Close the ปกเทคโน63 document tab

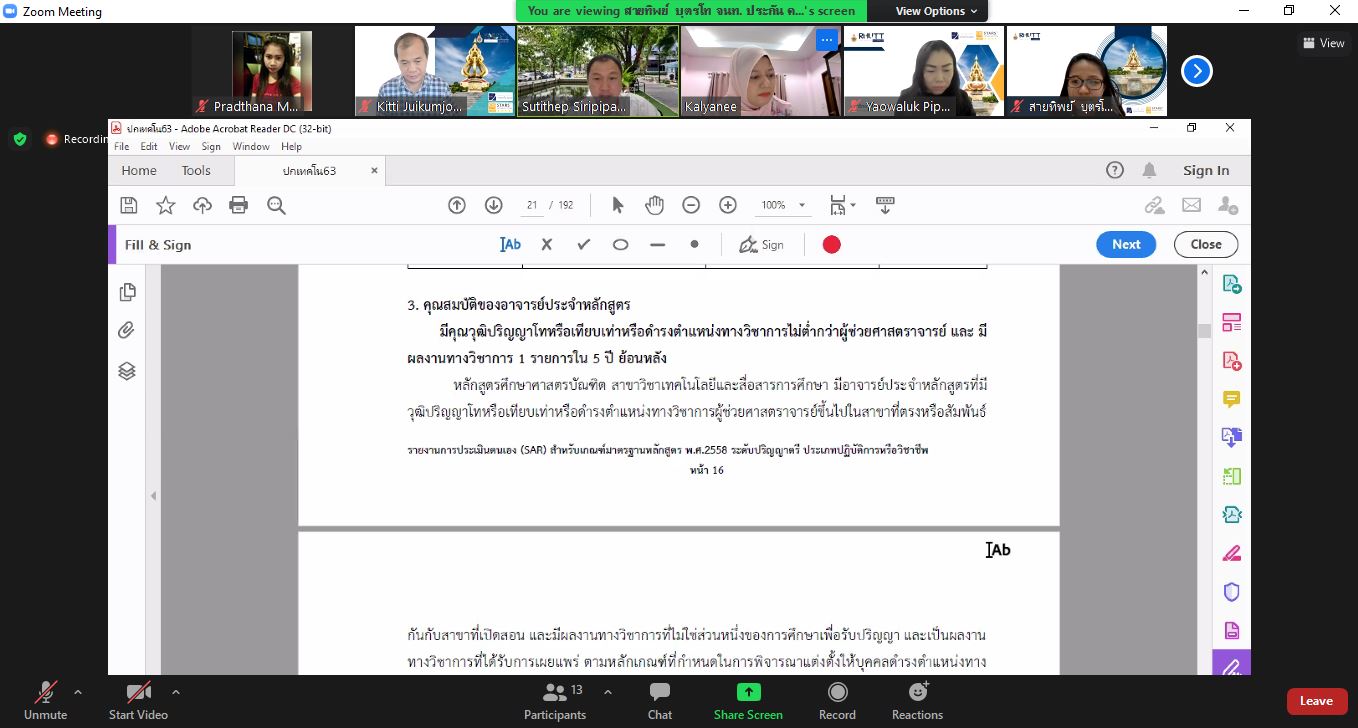click(374, 170)
